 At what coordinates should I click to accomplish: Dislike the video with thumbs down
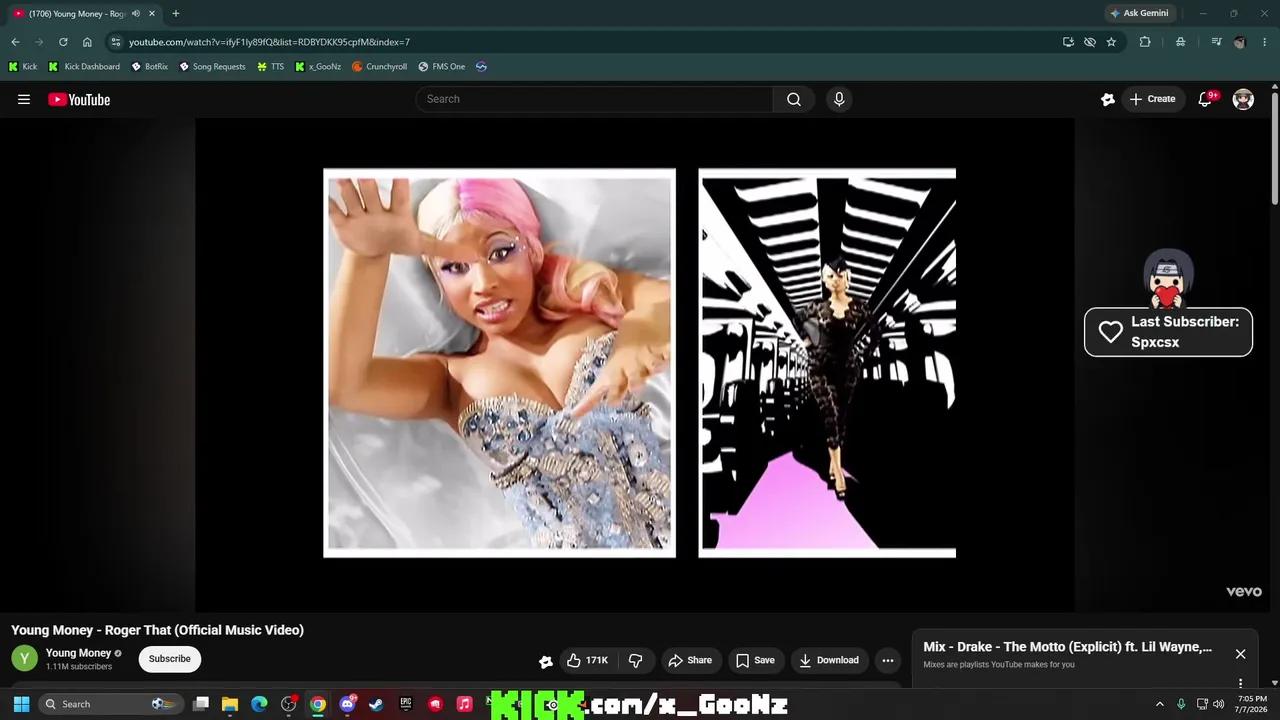(635, 660)
